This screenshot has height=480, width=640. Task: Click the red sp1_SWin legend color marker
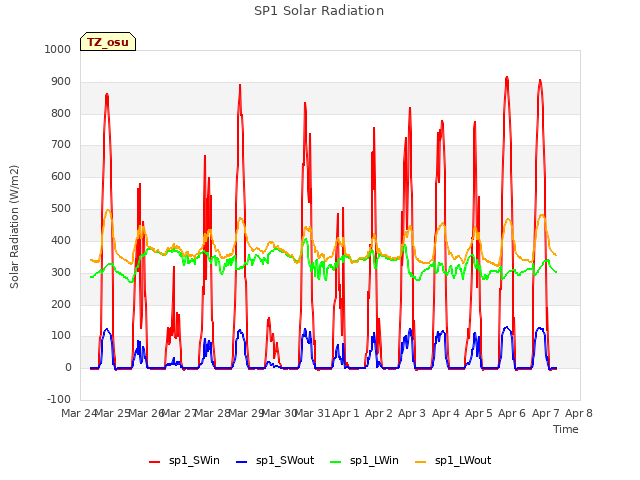tap(154, 462)
